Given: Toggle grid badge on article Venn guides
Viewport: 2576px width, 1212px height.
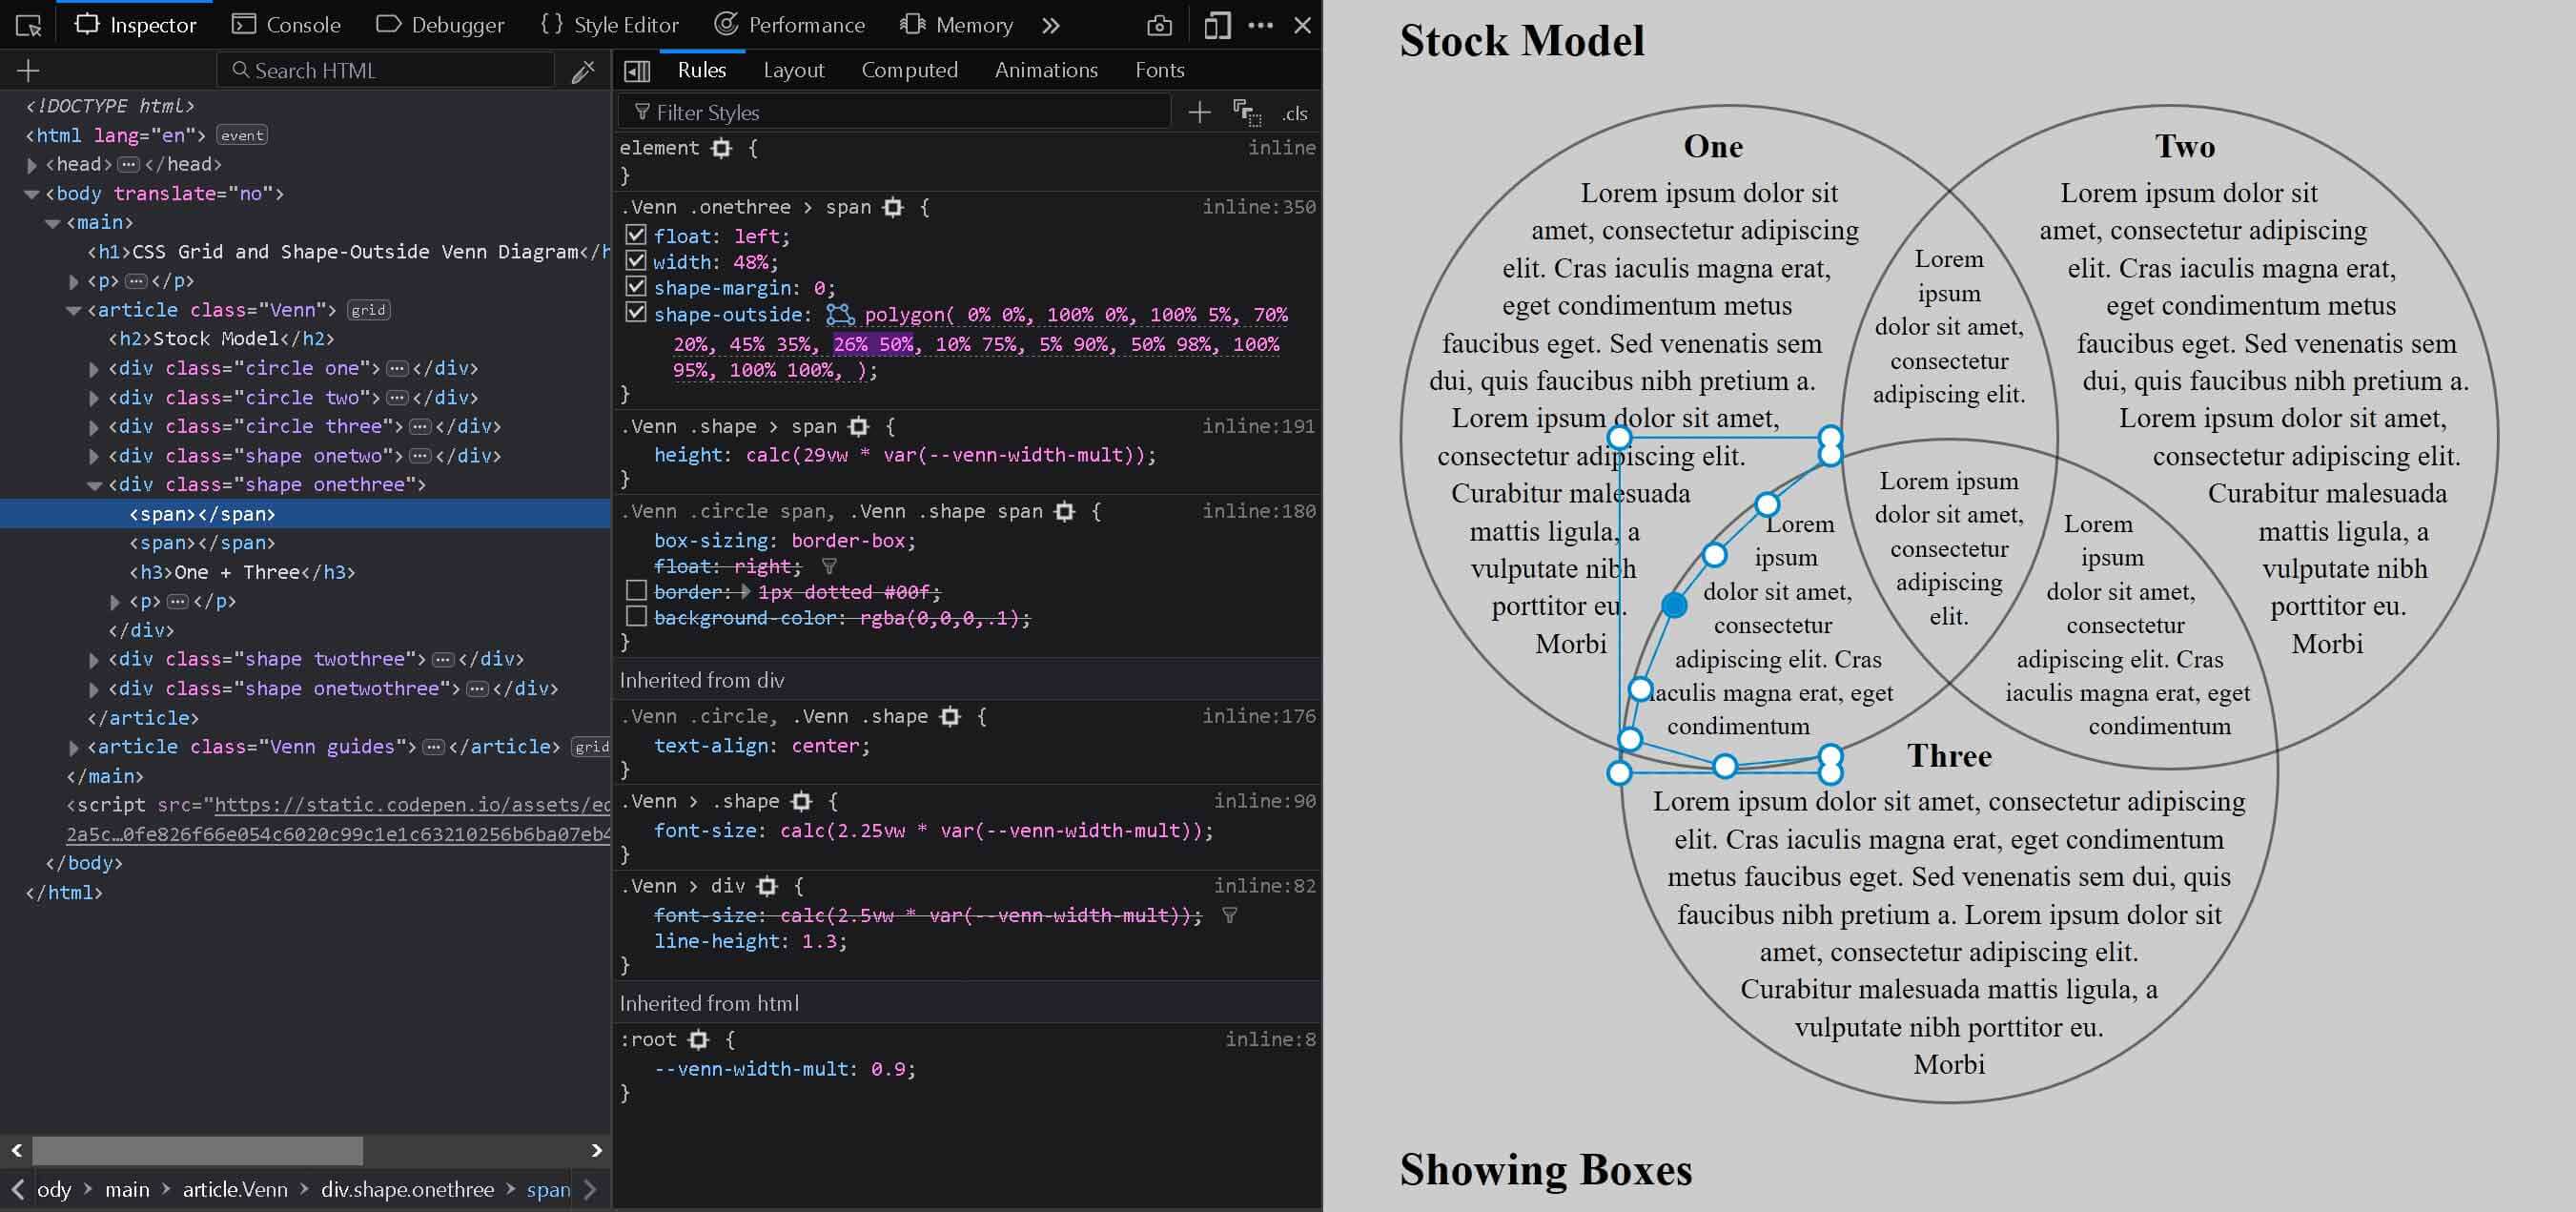Looking at the screenshot, I should click(591, 747).
